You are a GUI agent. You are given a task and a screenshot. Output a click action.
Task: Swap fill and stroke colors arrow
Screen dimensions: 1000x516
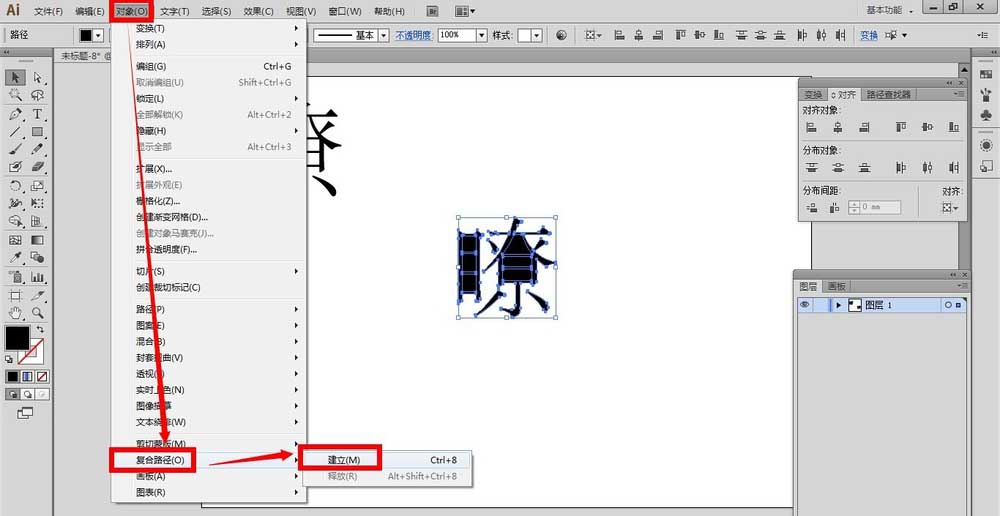coord(40,329)
